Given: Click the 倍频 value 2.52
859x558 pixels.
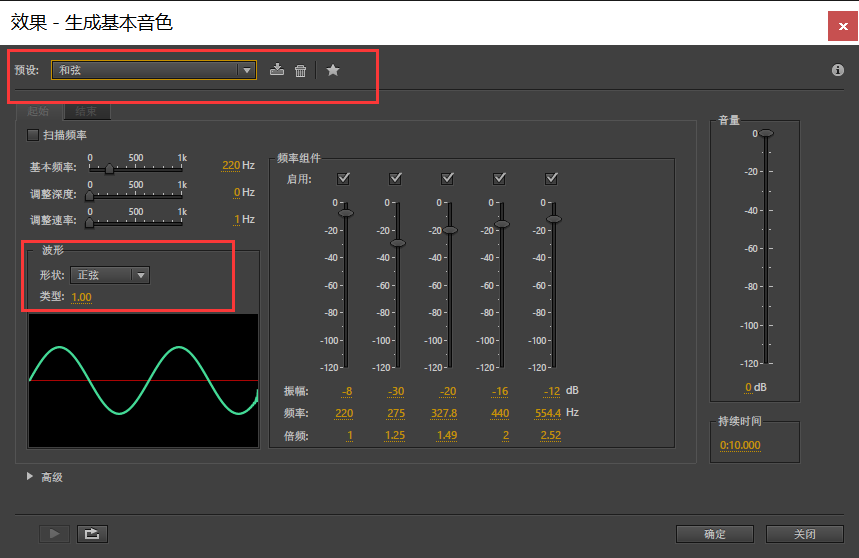Looking at the screenshot, I should pyautogui.click(x=551, y=435).
